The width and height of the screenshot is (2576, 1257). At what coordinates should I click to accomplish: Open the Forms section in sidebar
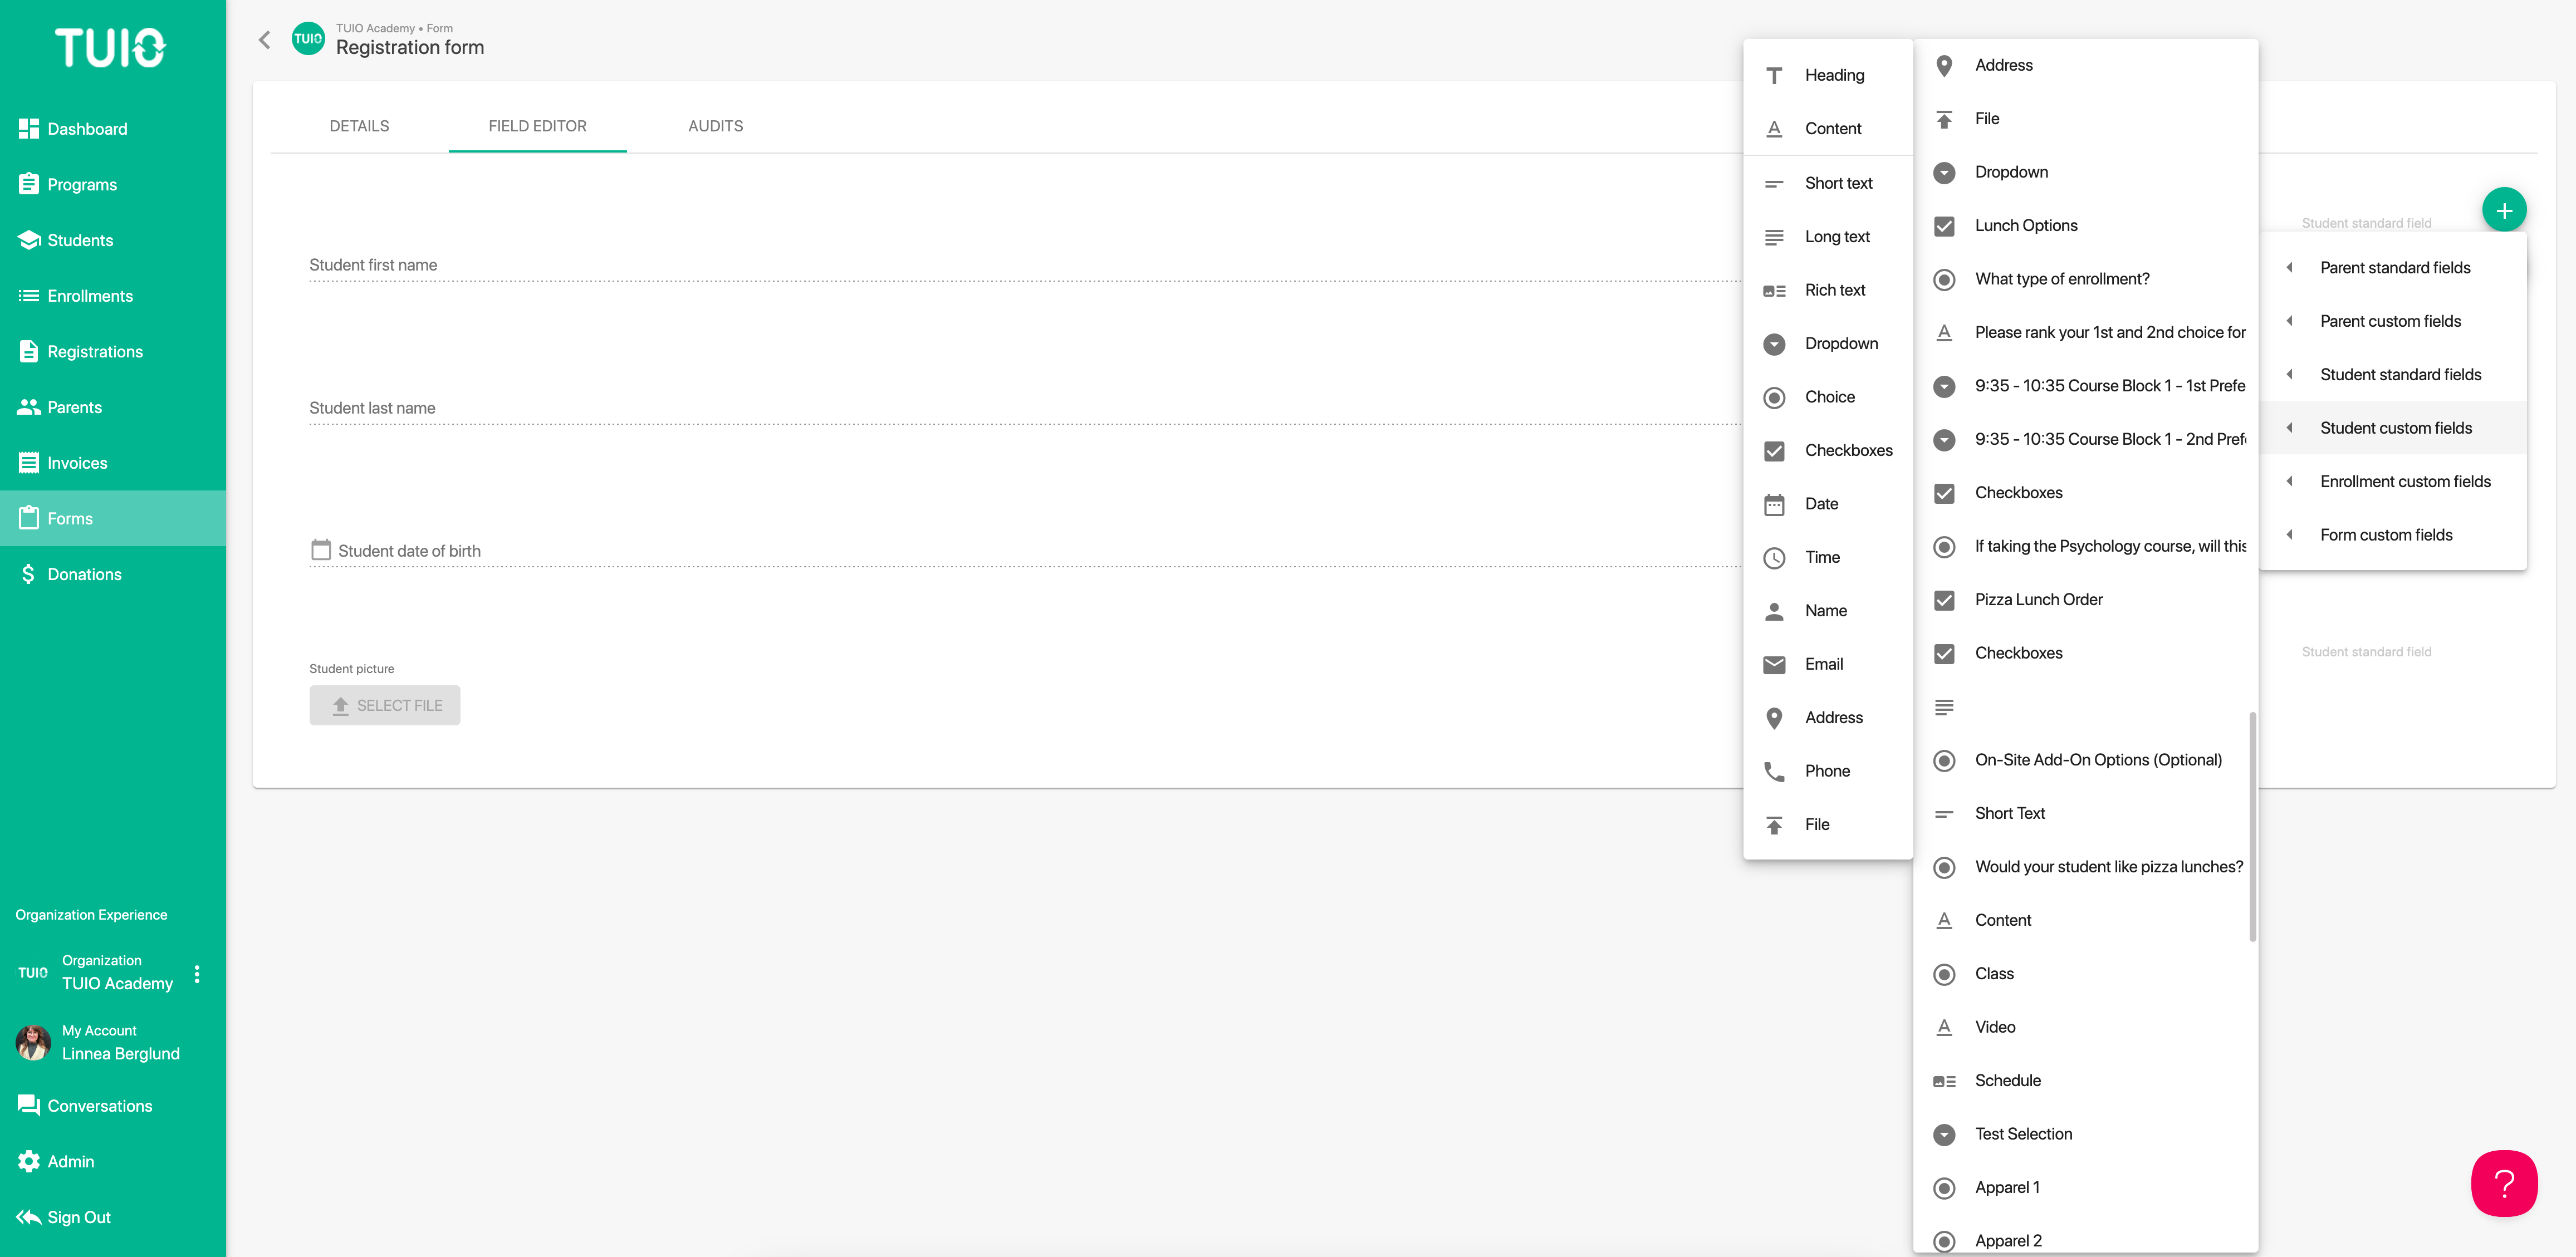tap(70, 518)
